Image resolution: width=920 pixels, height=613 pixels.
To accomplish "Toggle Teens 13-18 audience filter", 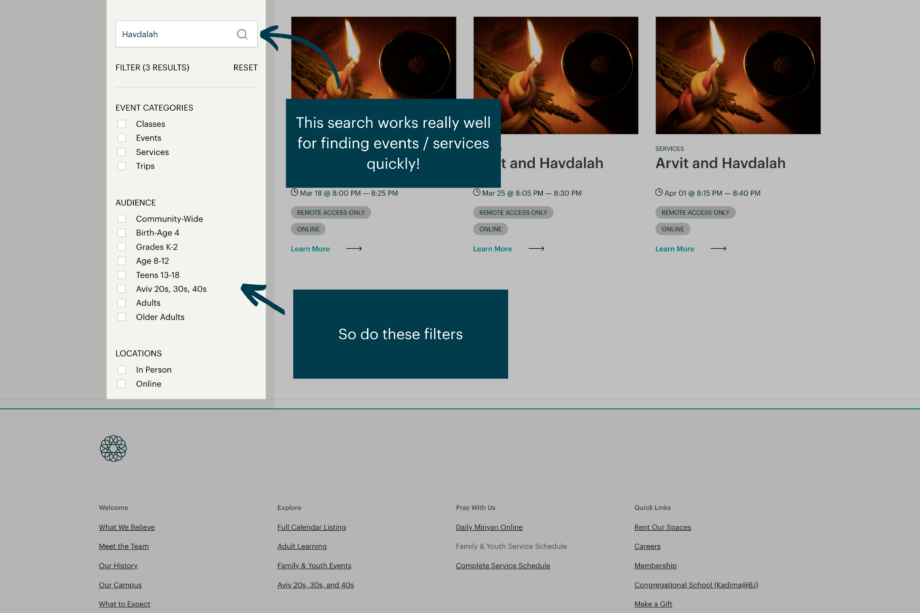I will (121, 275).
